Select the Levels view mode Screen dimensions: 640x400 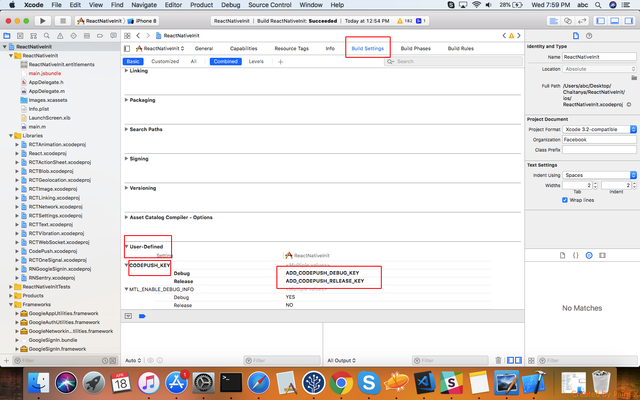(256, 61)
